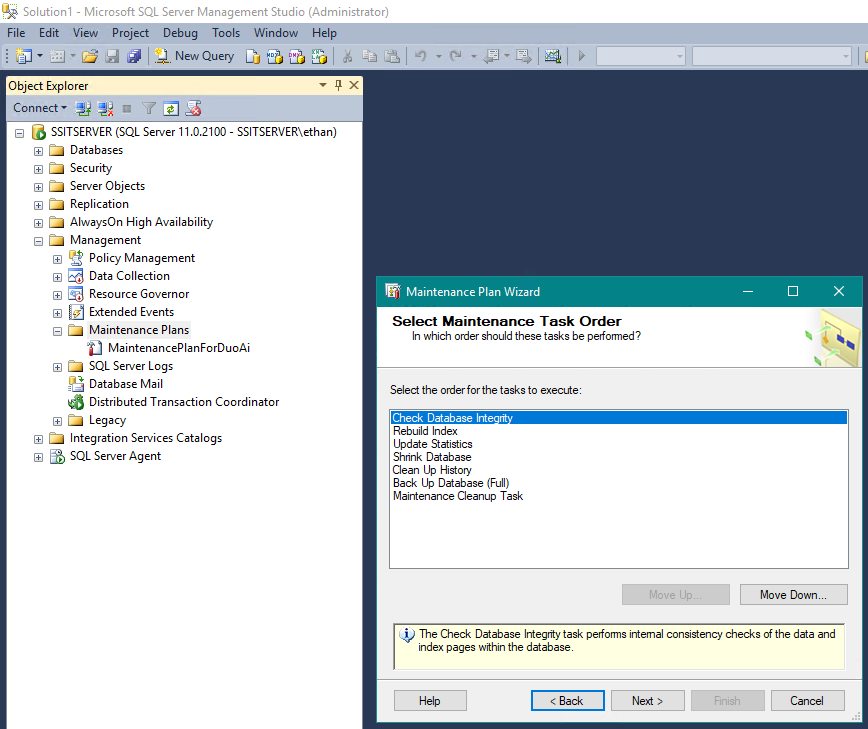Go Back in the Maintenance Plan Wizard
Screen dimensions: 868x729
click(x=567, y=701)
